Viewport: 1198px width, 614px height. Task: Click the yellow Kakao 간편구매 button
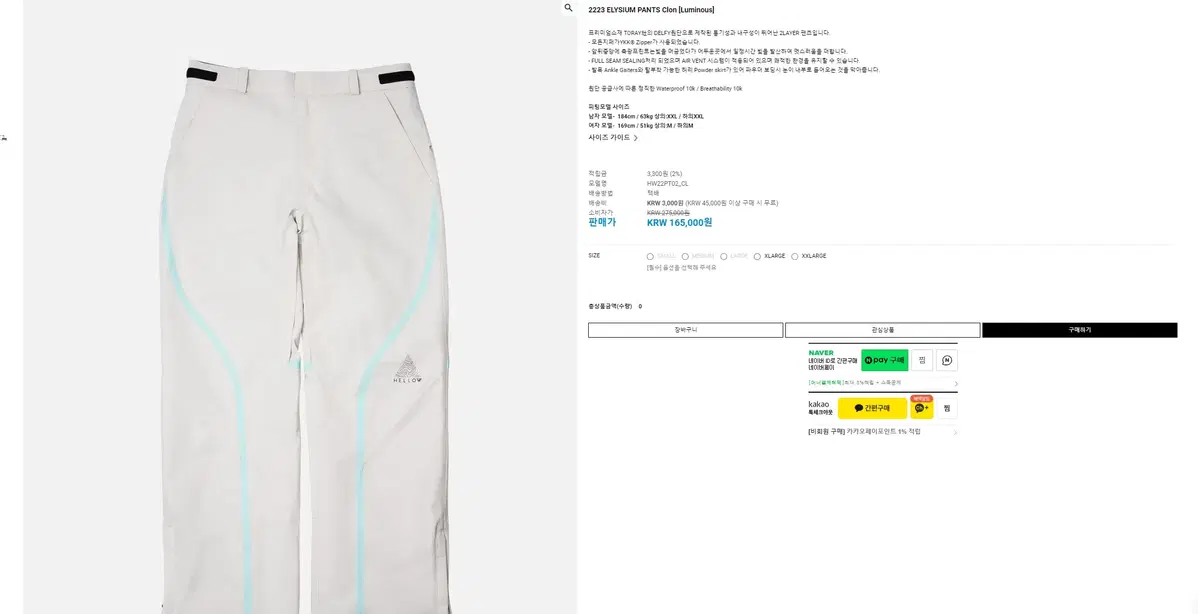tap(873, 408)
